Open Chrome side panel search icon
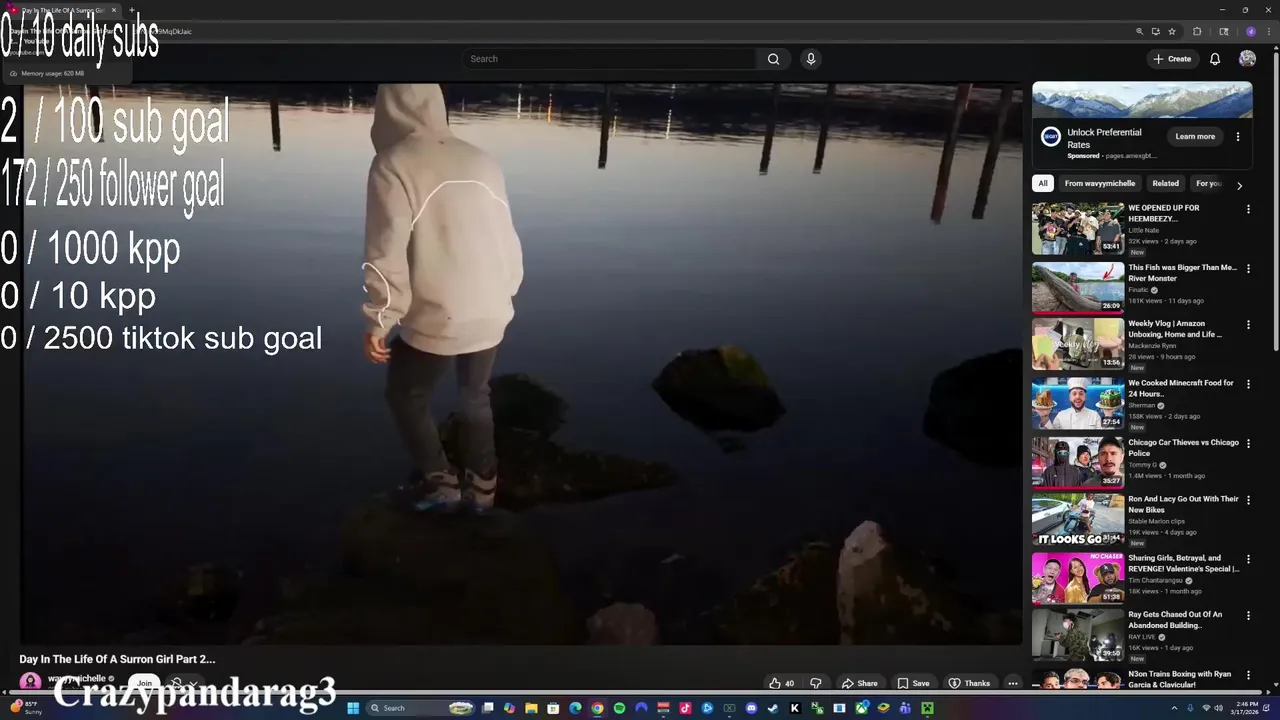This screenshot has width=1280, height=720. coord(1223,31)
